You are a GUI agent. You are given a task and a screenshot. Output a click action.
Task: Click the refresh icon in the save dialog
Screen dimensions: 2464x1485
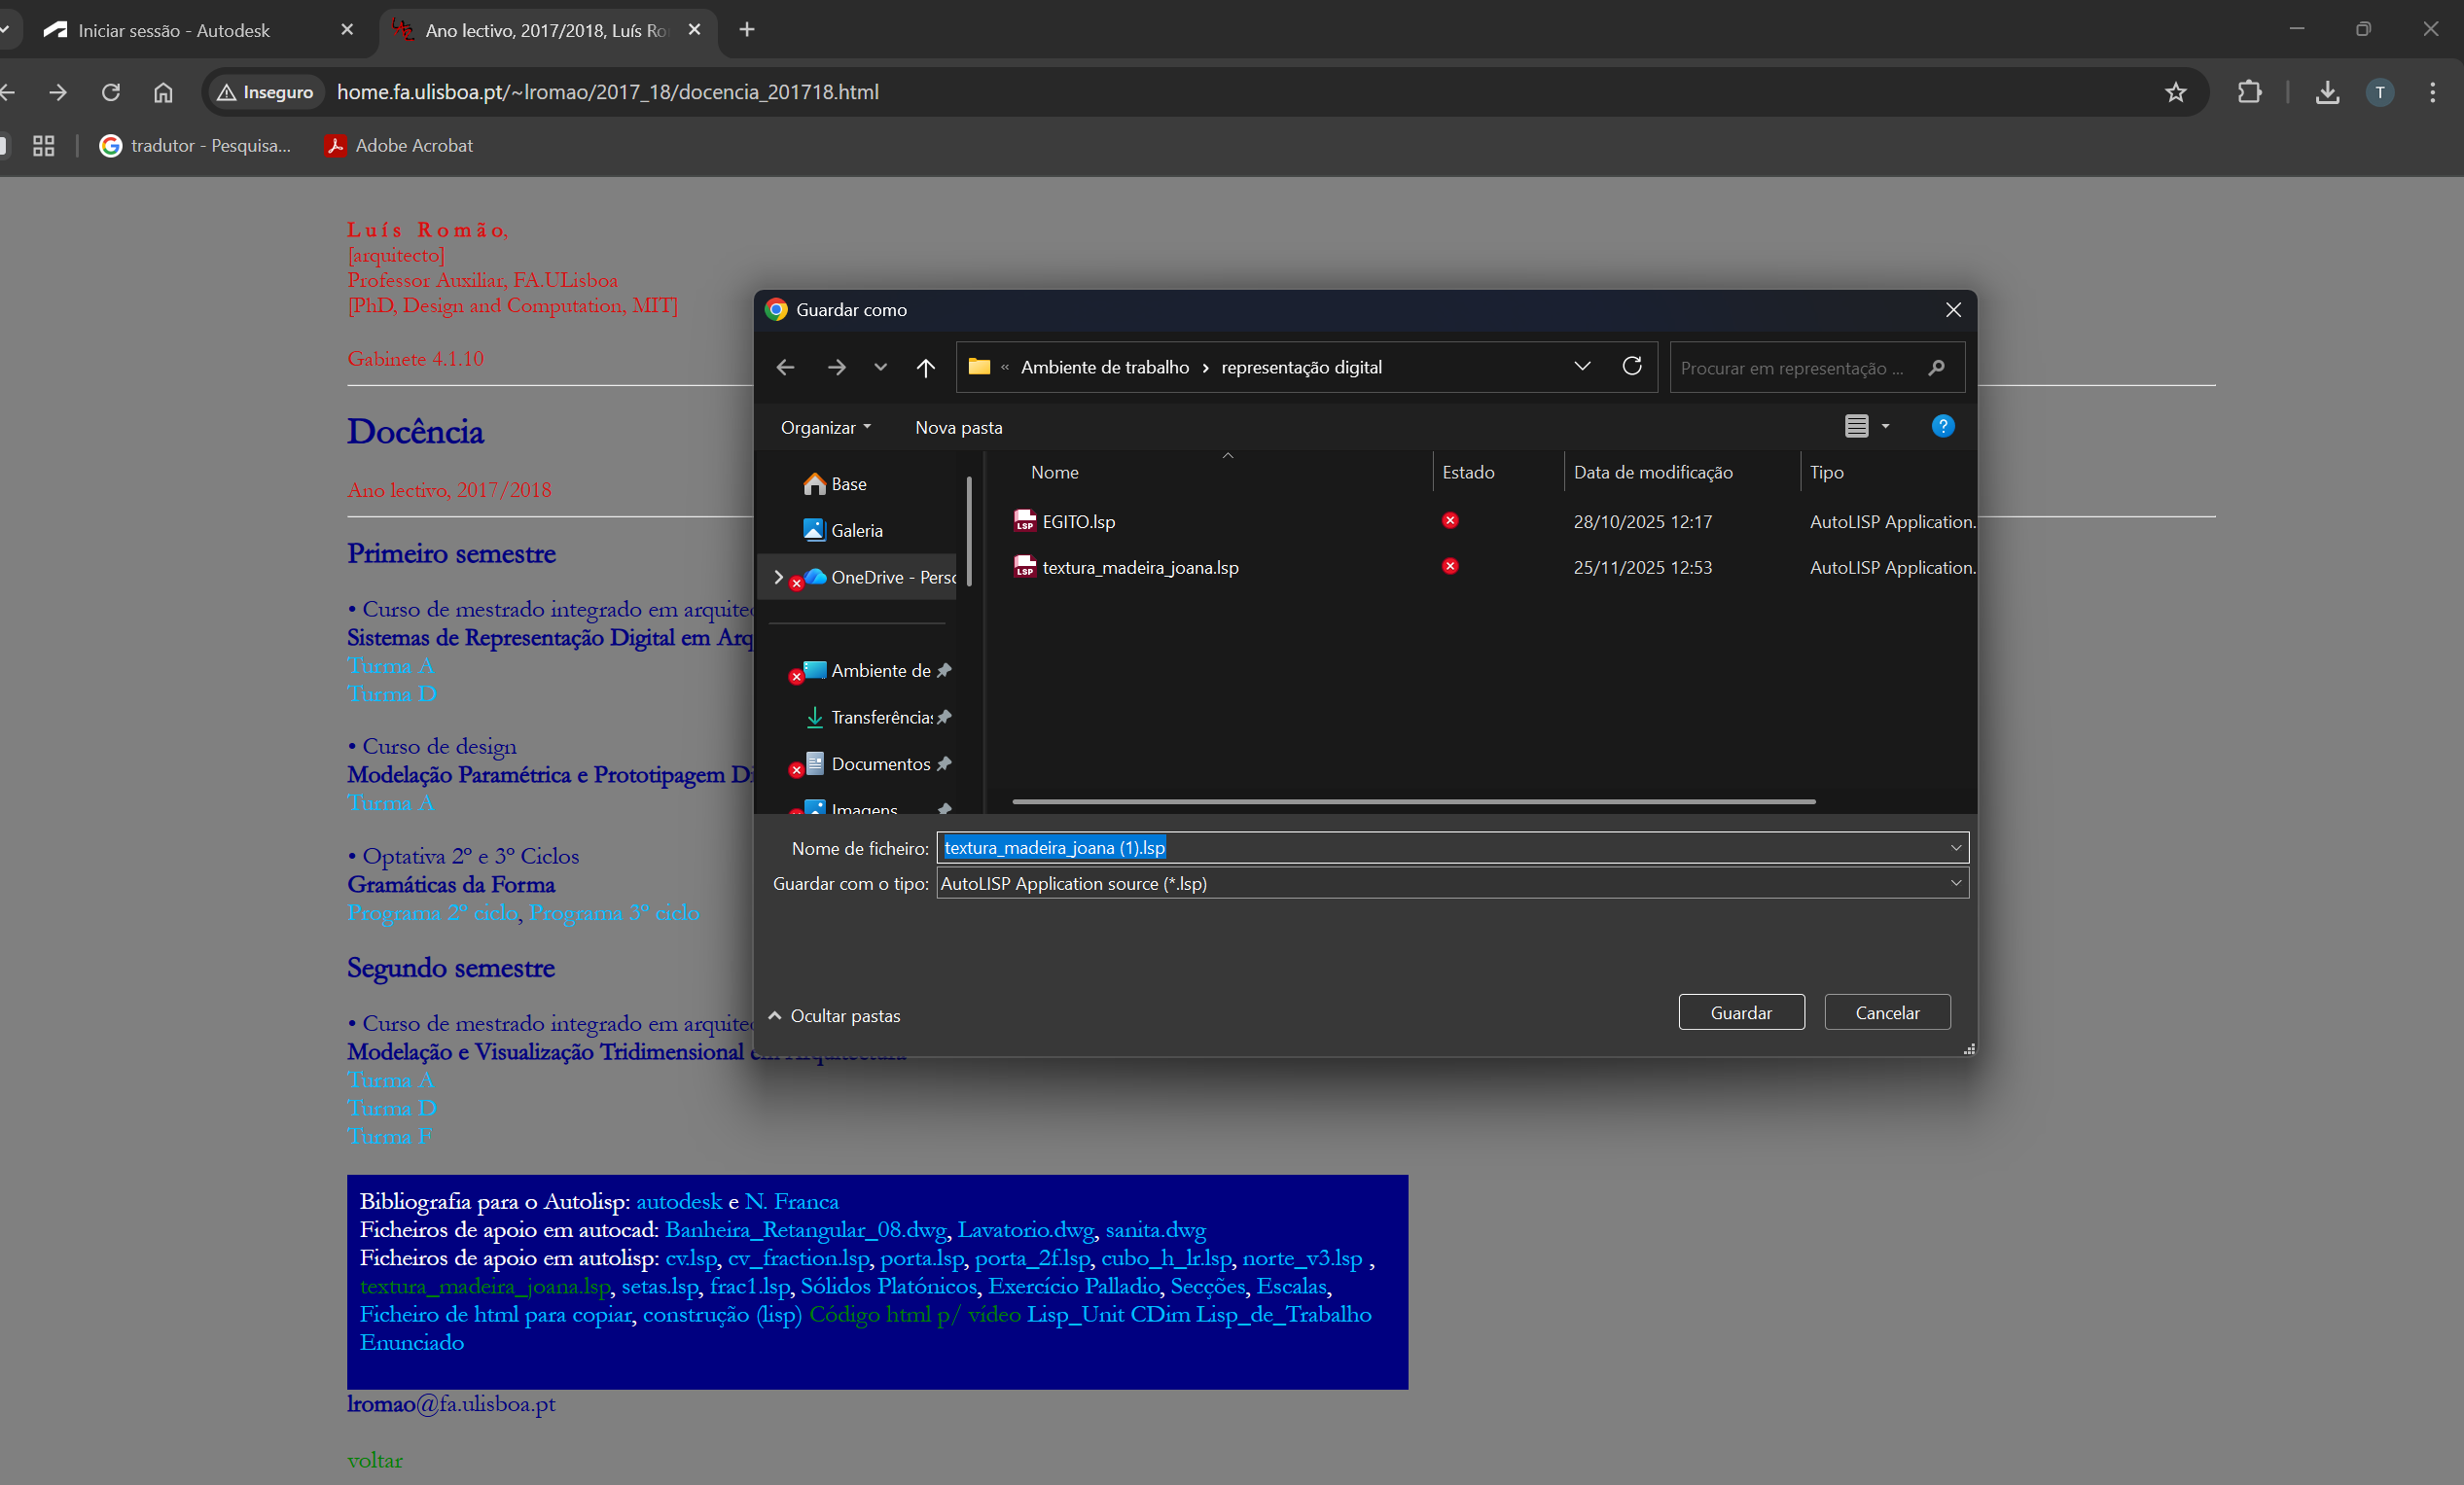click(1631, 367)
